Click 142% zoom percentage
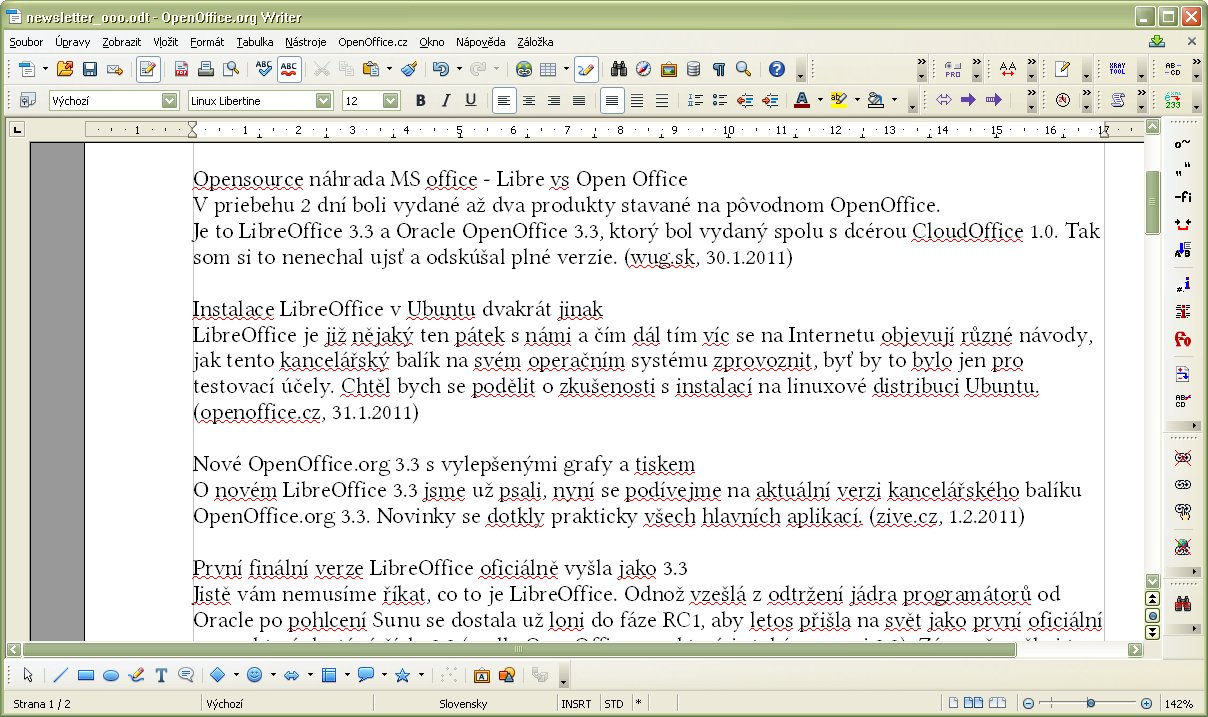This screenshot has height=717, width=1208. click(1177, 704)
